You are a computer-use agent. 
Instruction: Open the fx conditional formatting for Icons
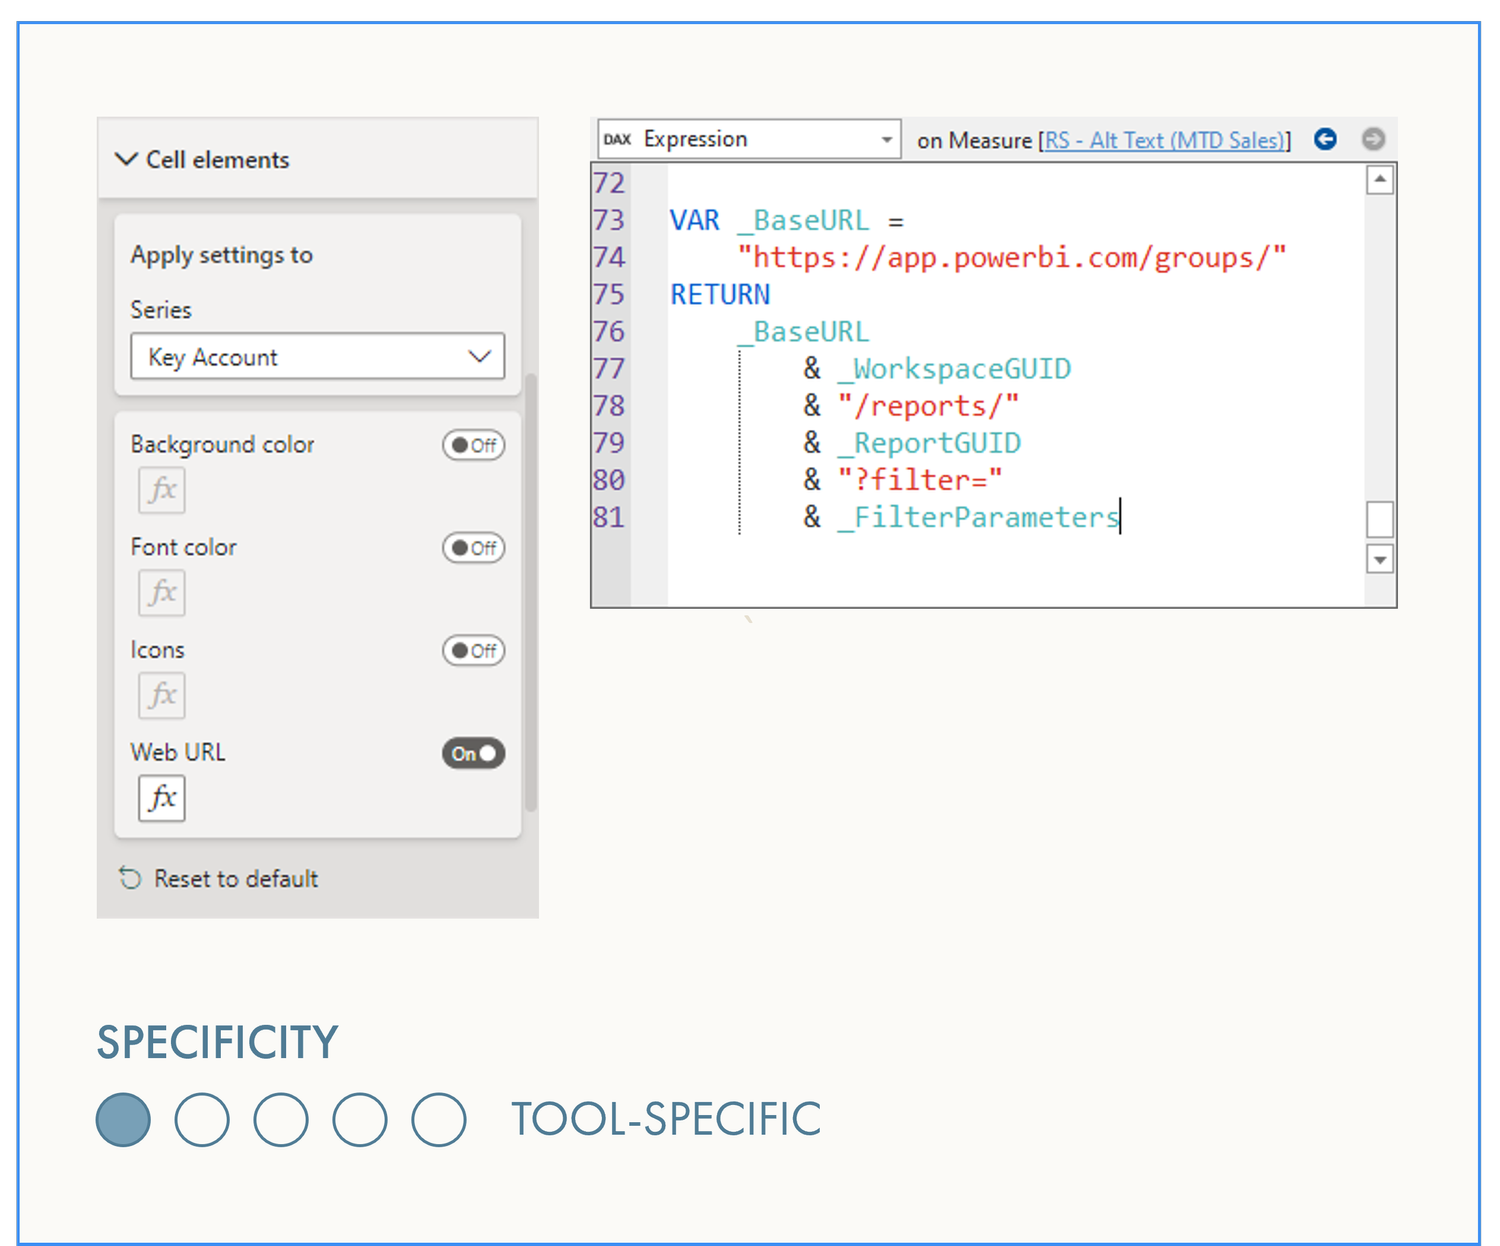click(x=160, y=696)
